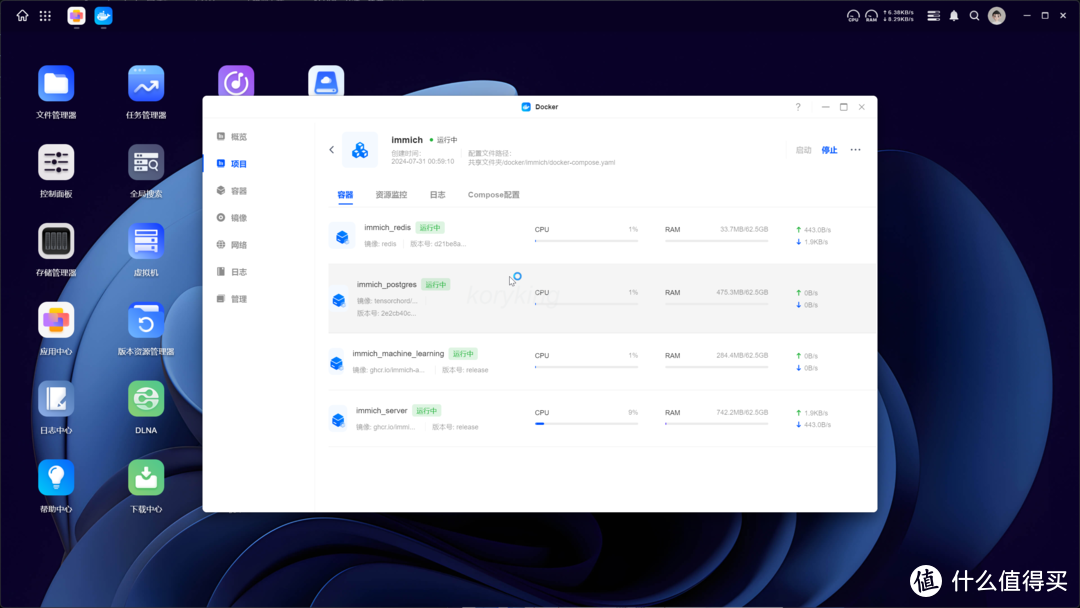Click immich_server CPU usage bar
The height and width of the screenshot is (608, 1080).
click(x=586, y=423)
